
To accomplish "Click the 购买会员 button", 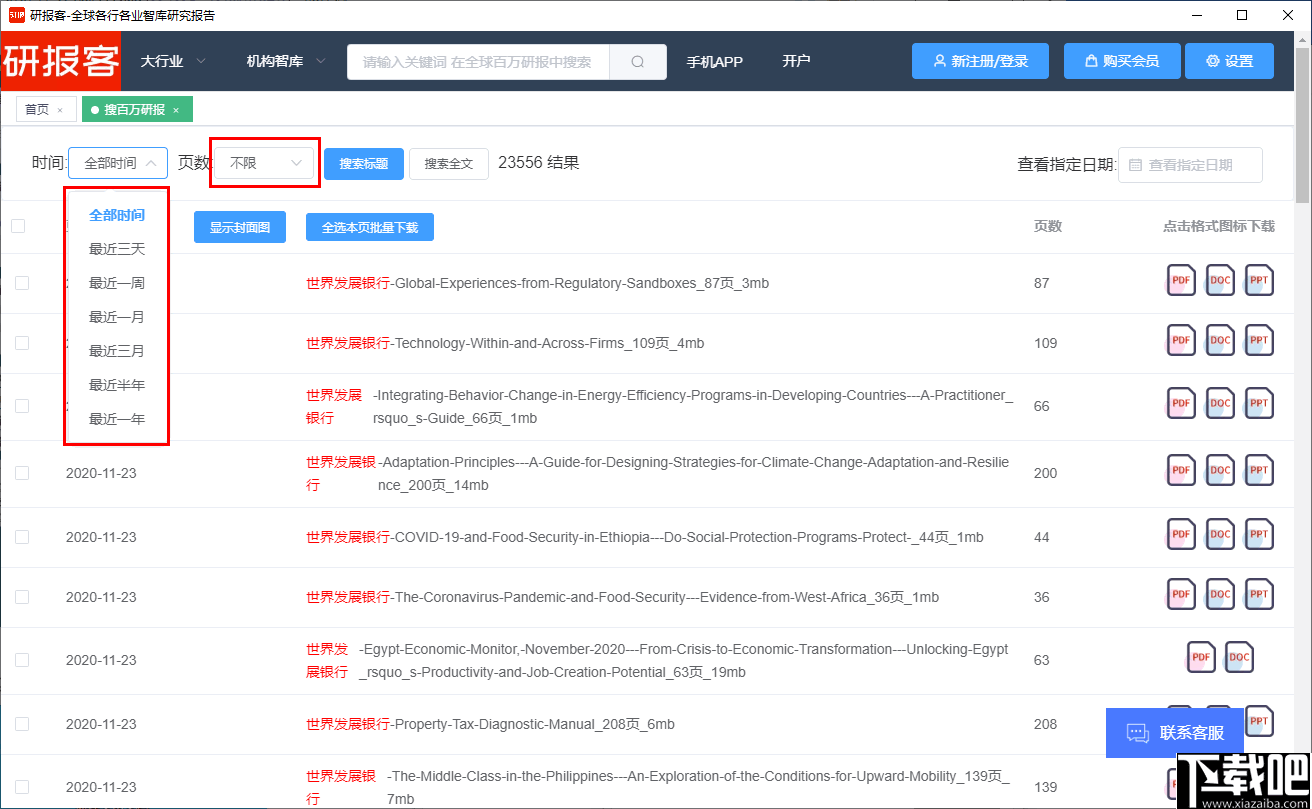I will (1122, 61).
